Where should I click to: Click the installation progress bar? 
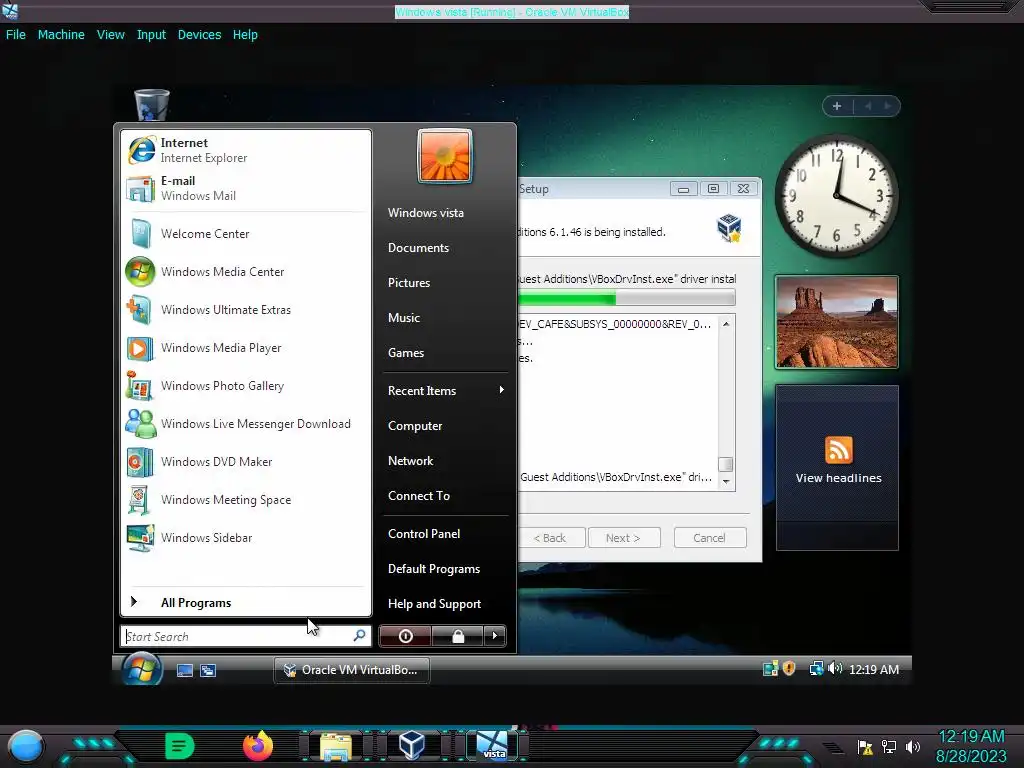tap(626, 298)
